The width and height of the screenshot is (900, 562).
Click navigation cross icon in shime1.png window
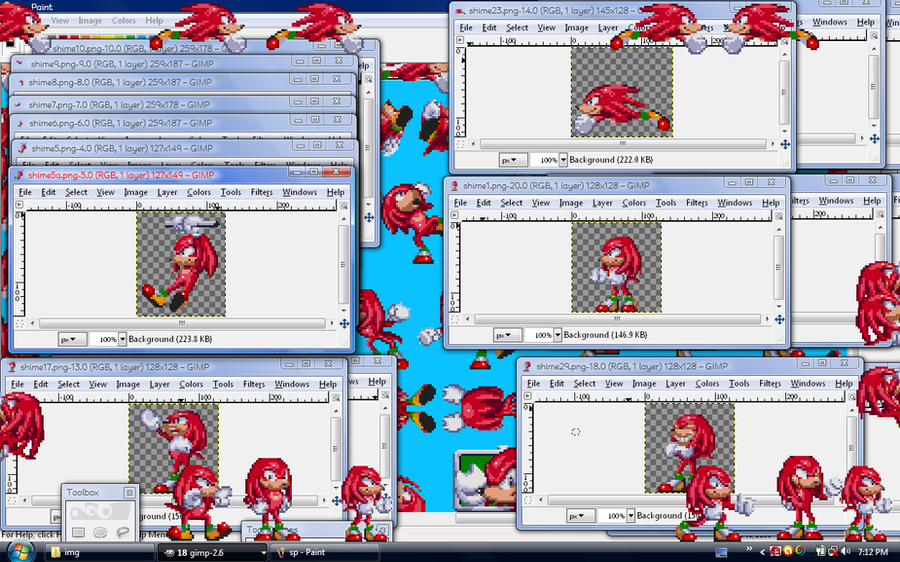tap(779, 319)
